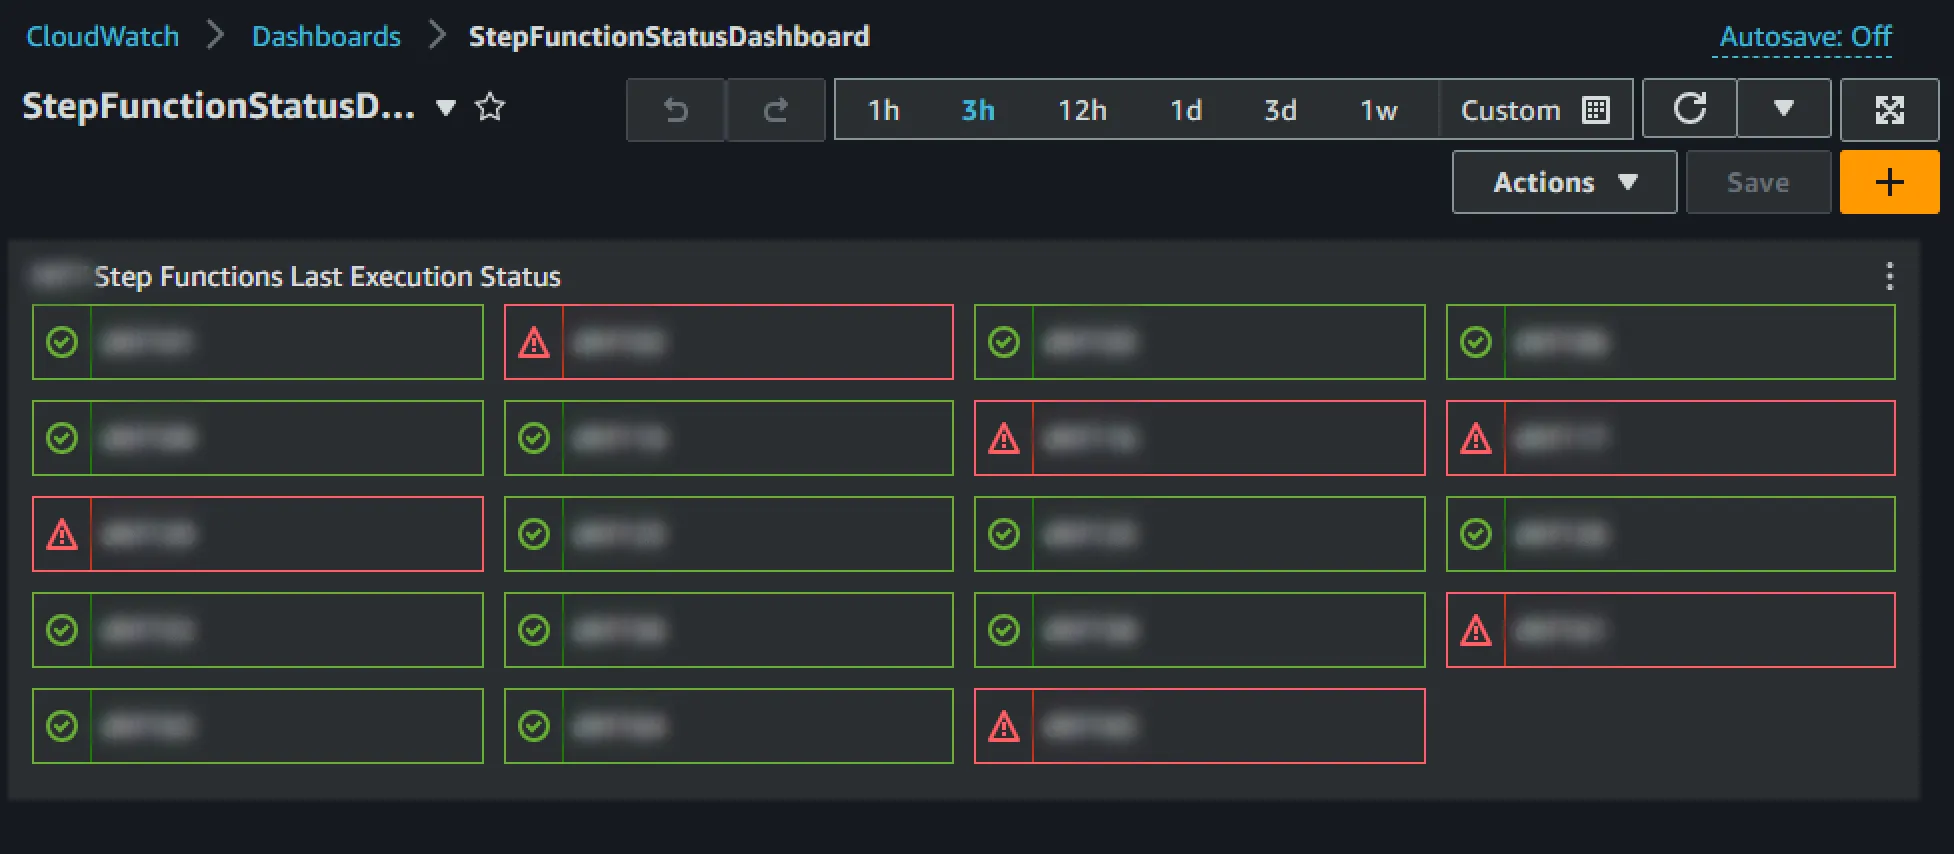The height and width of the screenshot is (854, 1954).
Task: Refresh the dashboard with the reload icon
Action: [x=1689, y=109]
